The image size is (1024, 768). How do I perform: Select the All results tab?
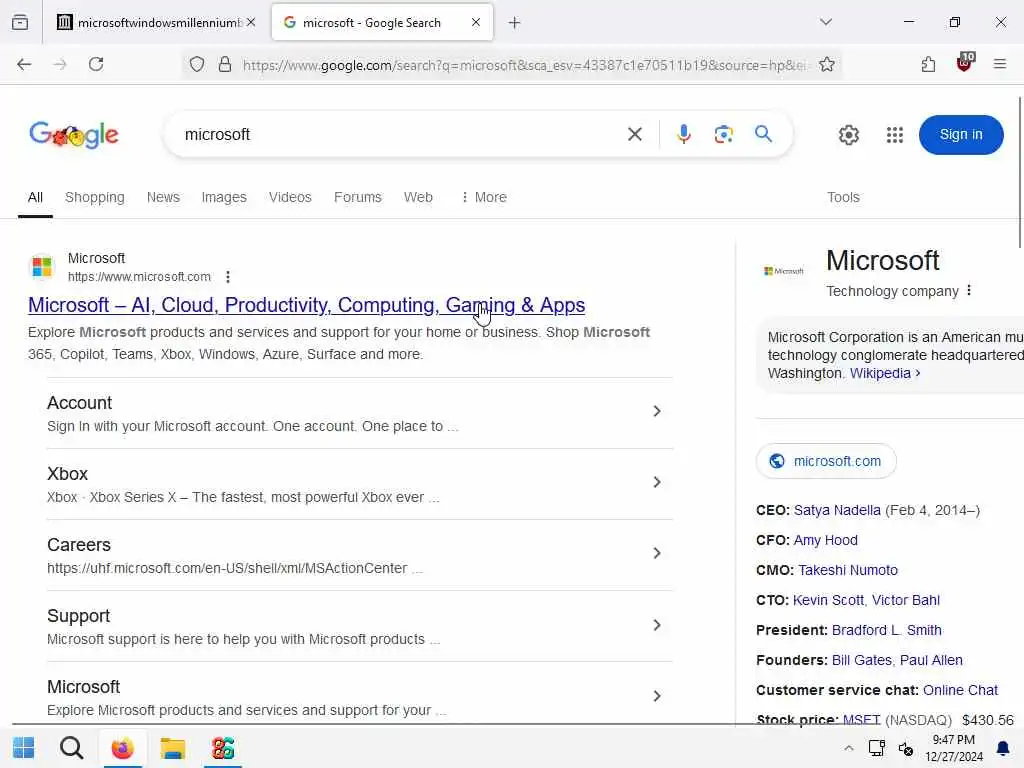35,197
